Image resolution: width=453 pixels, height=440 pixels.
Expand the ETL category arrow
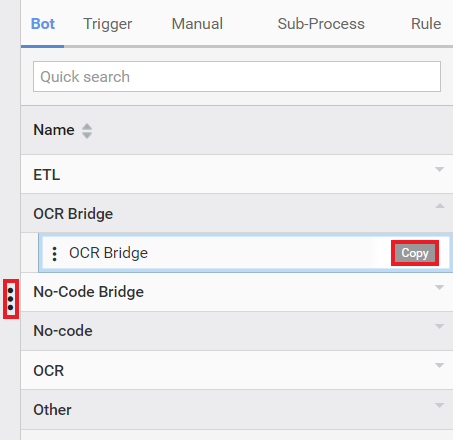(x=440, y=170)
